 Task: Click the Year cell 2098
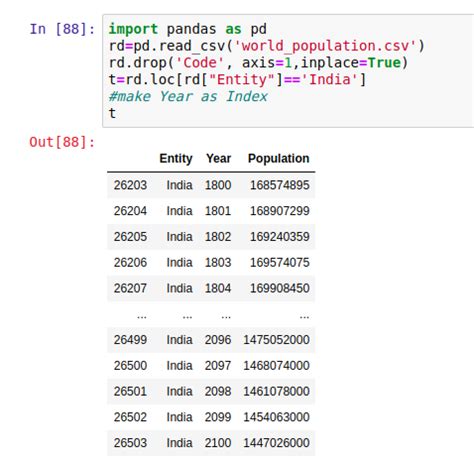click(x=218, y=391)
